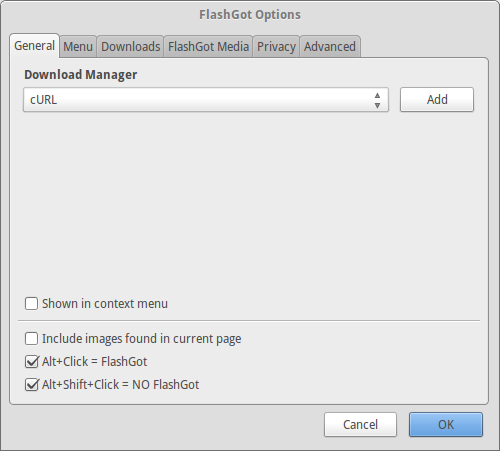The width and height of the screenshot is (500, 451).
Task: Open the Privacy tab
Action: [x=276, y=46]
